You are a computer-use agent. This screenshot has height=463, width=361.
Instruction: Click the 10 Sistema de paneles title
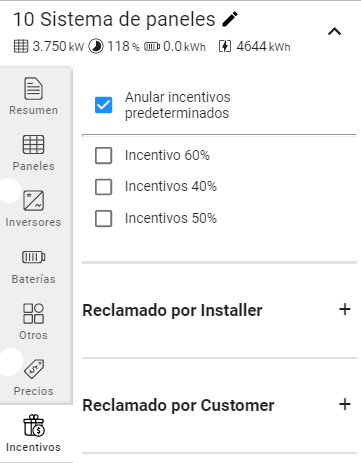pyautogui.click(x=114, y=19)
